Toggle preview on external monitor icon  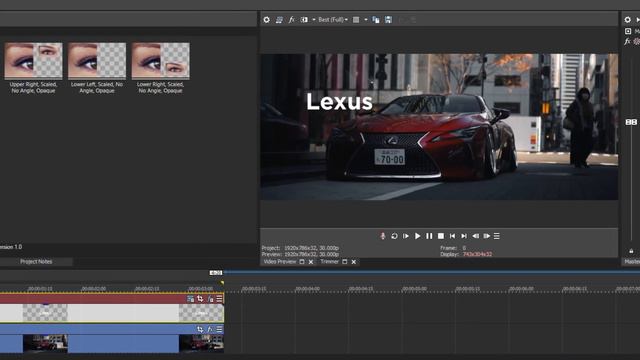pyautogui.click(x=279, y=20)
